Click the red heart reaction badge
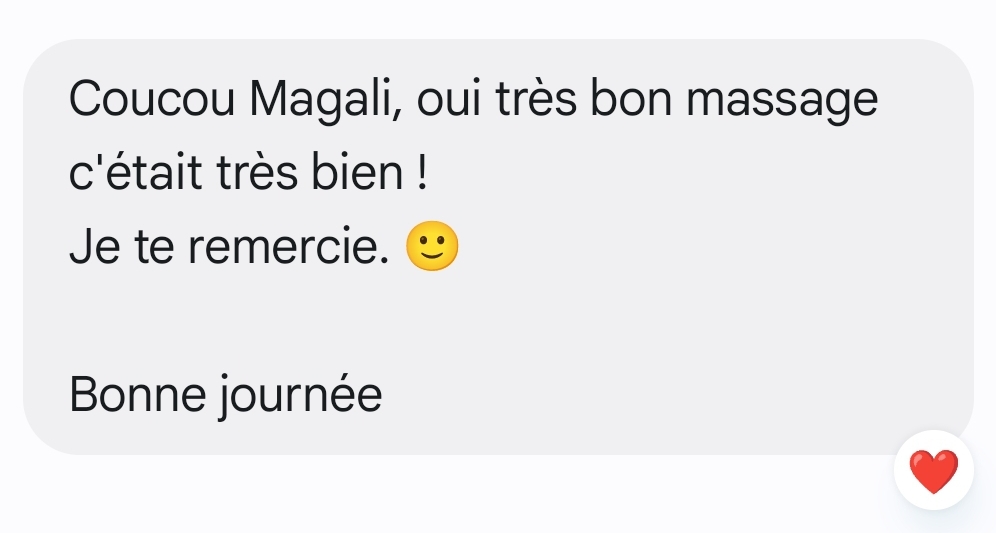This screenshot has height=533, width=996. click(933, 471)
